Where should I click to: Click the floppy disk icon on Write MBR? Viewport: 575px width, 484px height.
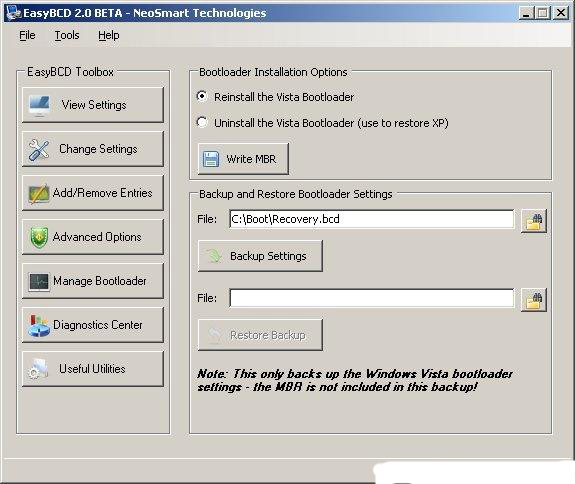(211, 159)
